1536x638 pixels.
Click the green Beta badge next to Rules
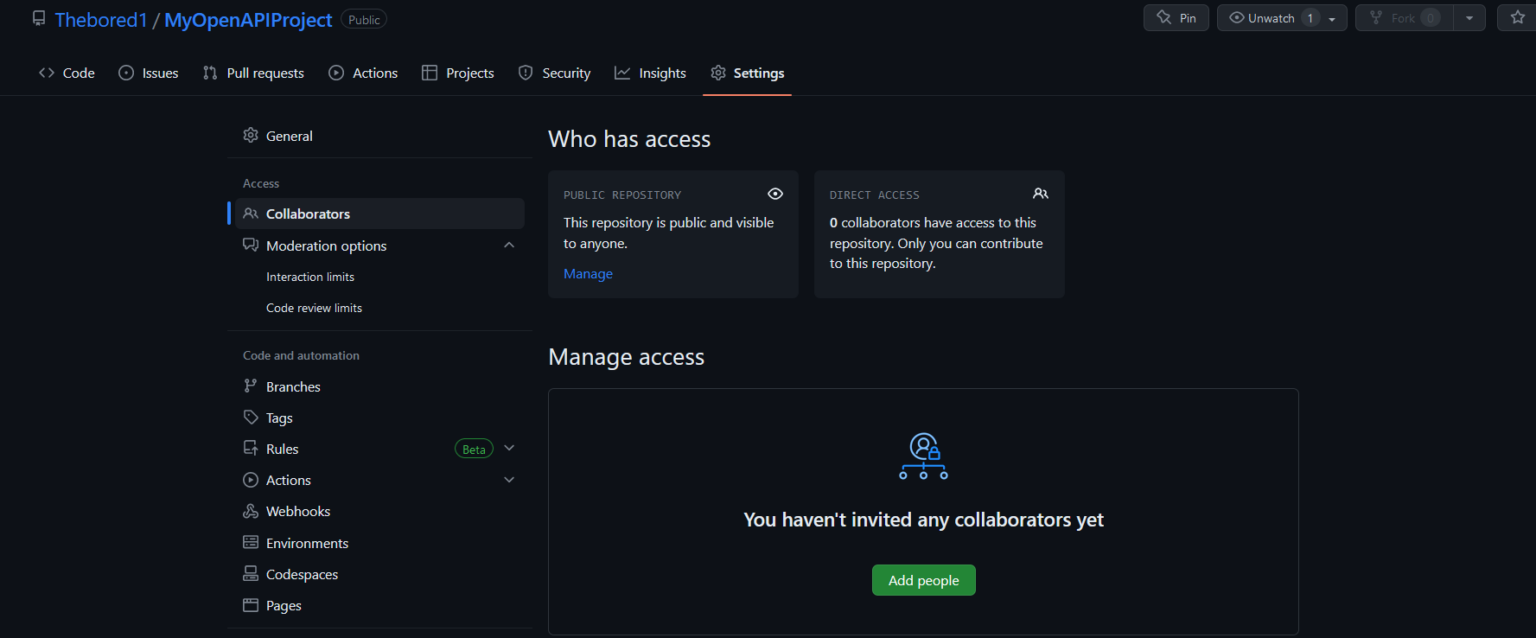coord(473,448)
